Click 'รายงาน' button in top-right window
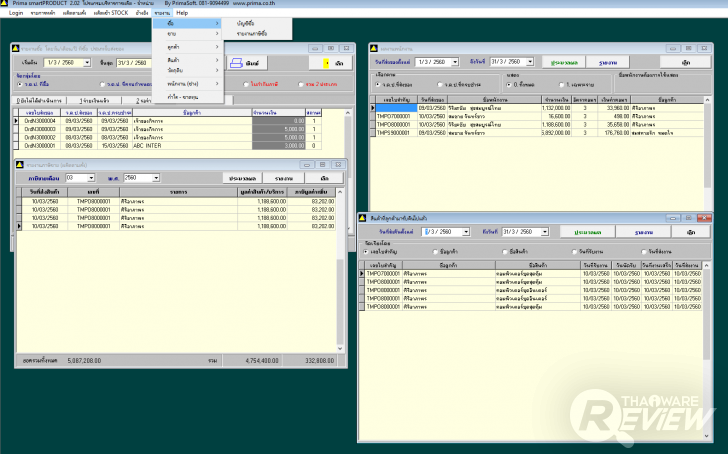 coord(608,63)
